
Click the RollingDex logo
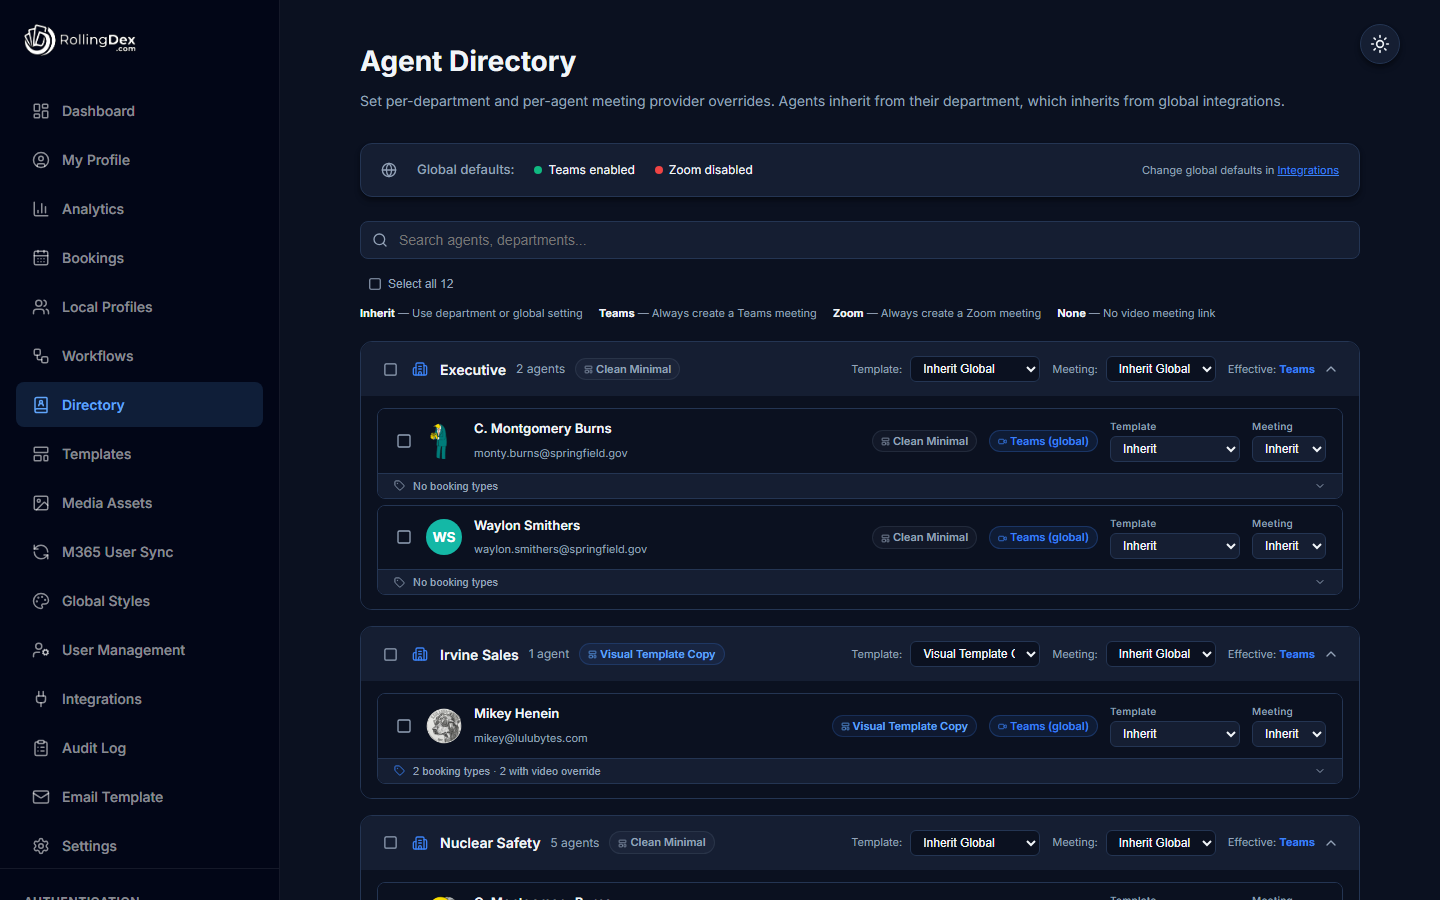(x=80, y=40)
